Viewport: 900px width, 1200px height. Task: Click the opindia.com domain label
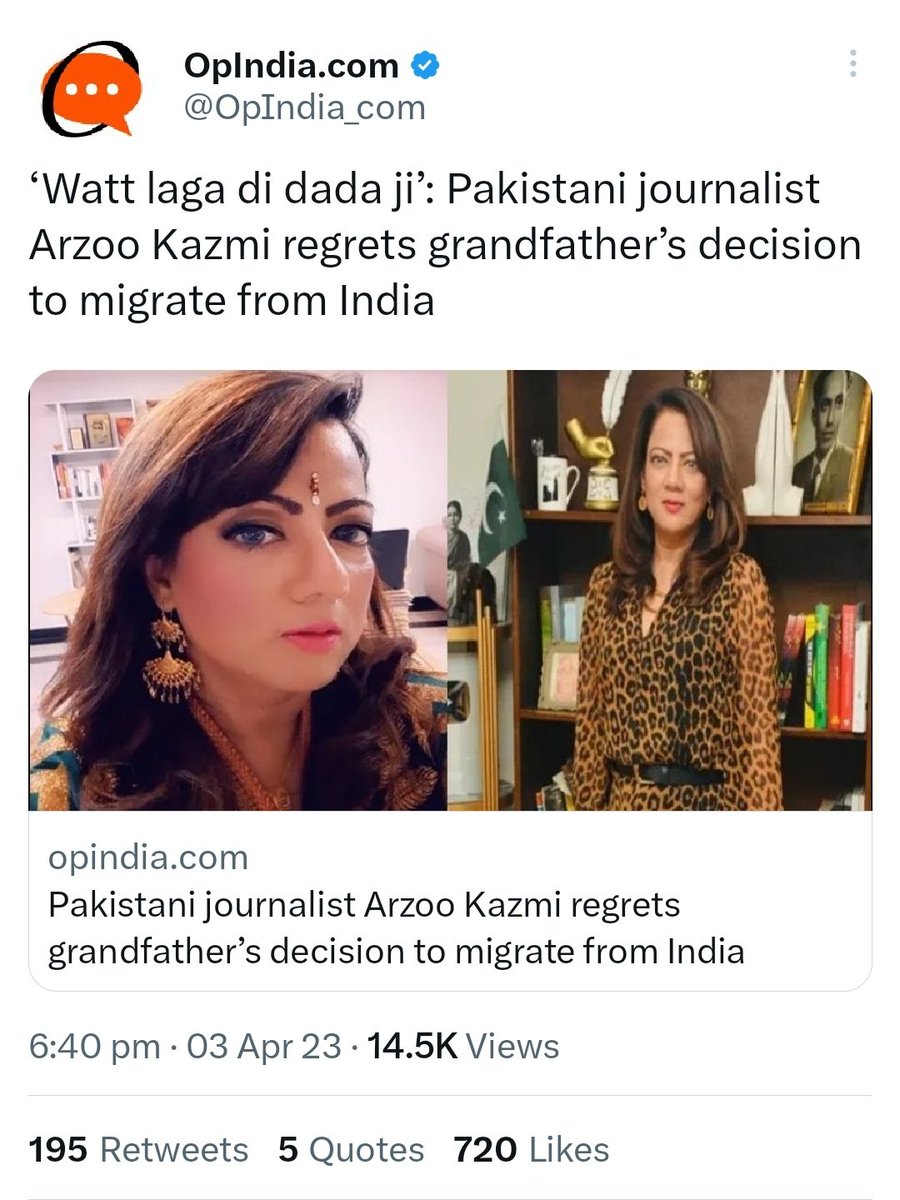click(x=148, y=857)
